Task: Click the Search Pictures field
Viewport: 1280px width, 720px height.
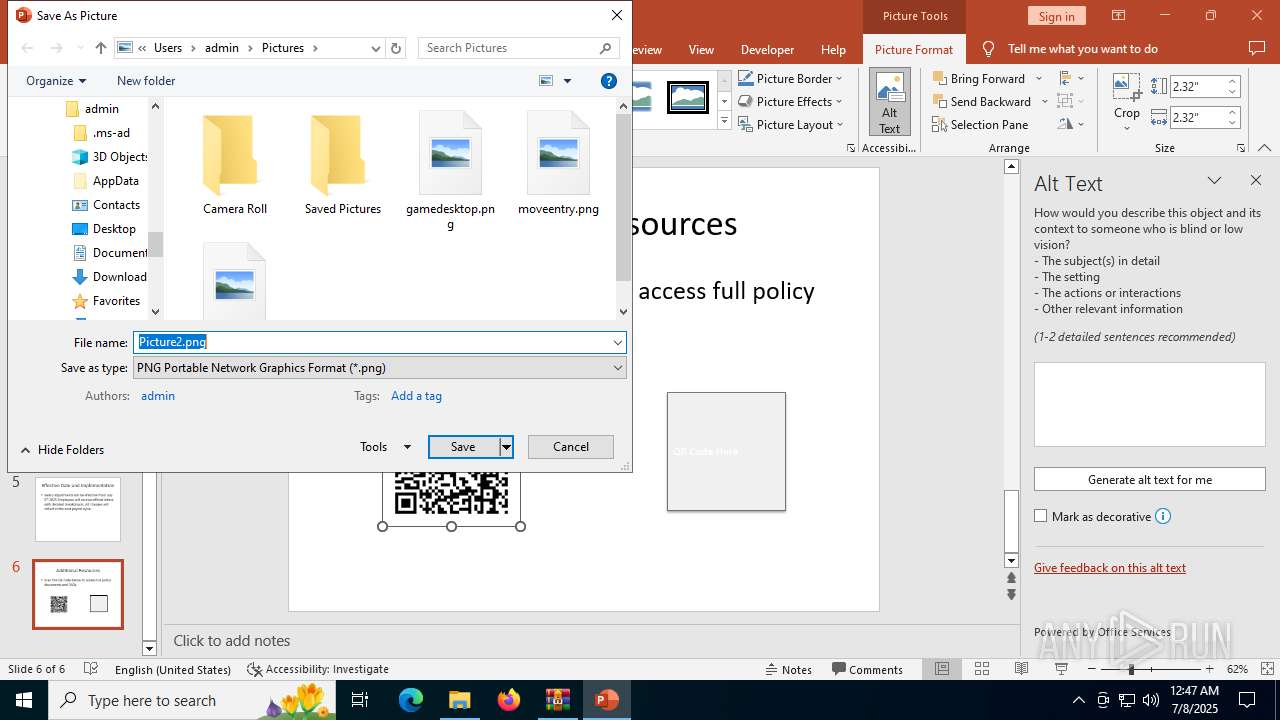Action: pos(520,48)
